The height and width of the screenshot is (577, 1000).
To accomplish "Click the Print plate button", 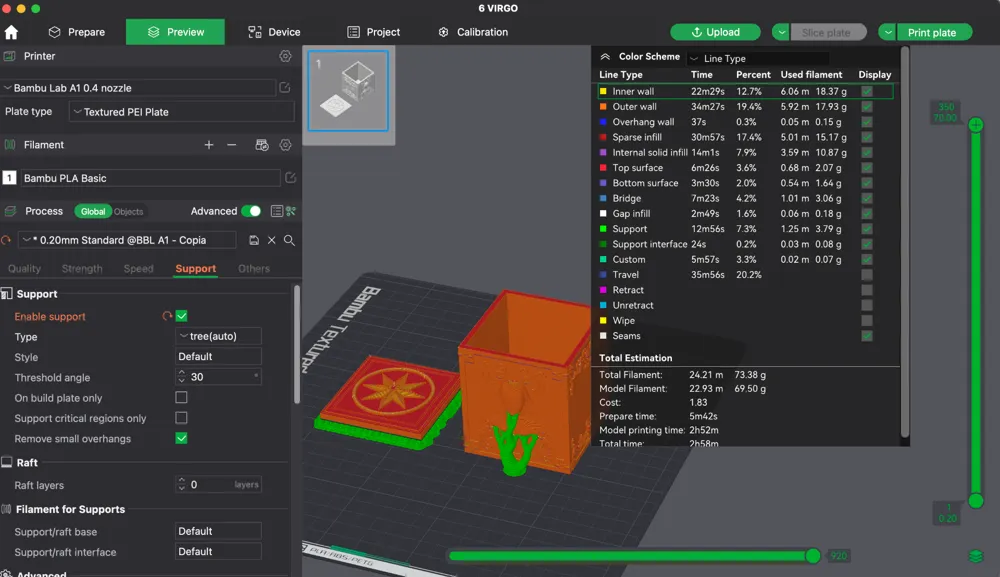I will pos(934,32).
